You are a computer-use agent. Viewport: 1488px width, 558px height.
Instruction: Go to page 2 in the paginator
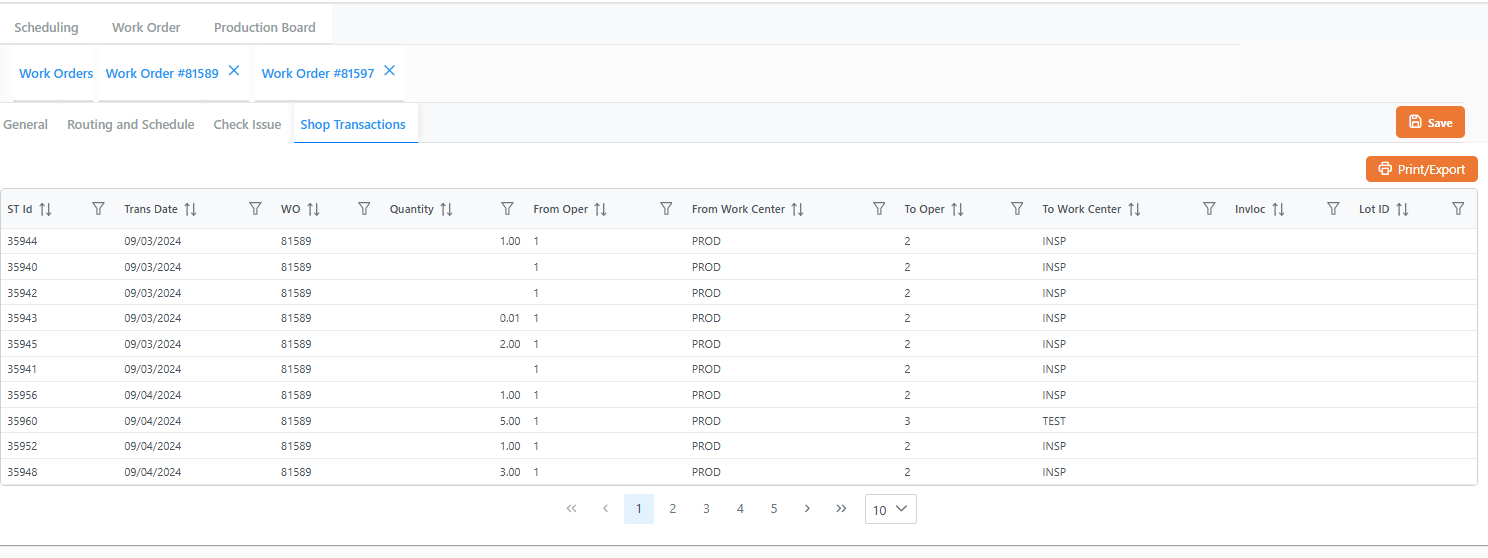pyautogui.click(x=673, y=509)
